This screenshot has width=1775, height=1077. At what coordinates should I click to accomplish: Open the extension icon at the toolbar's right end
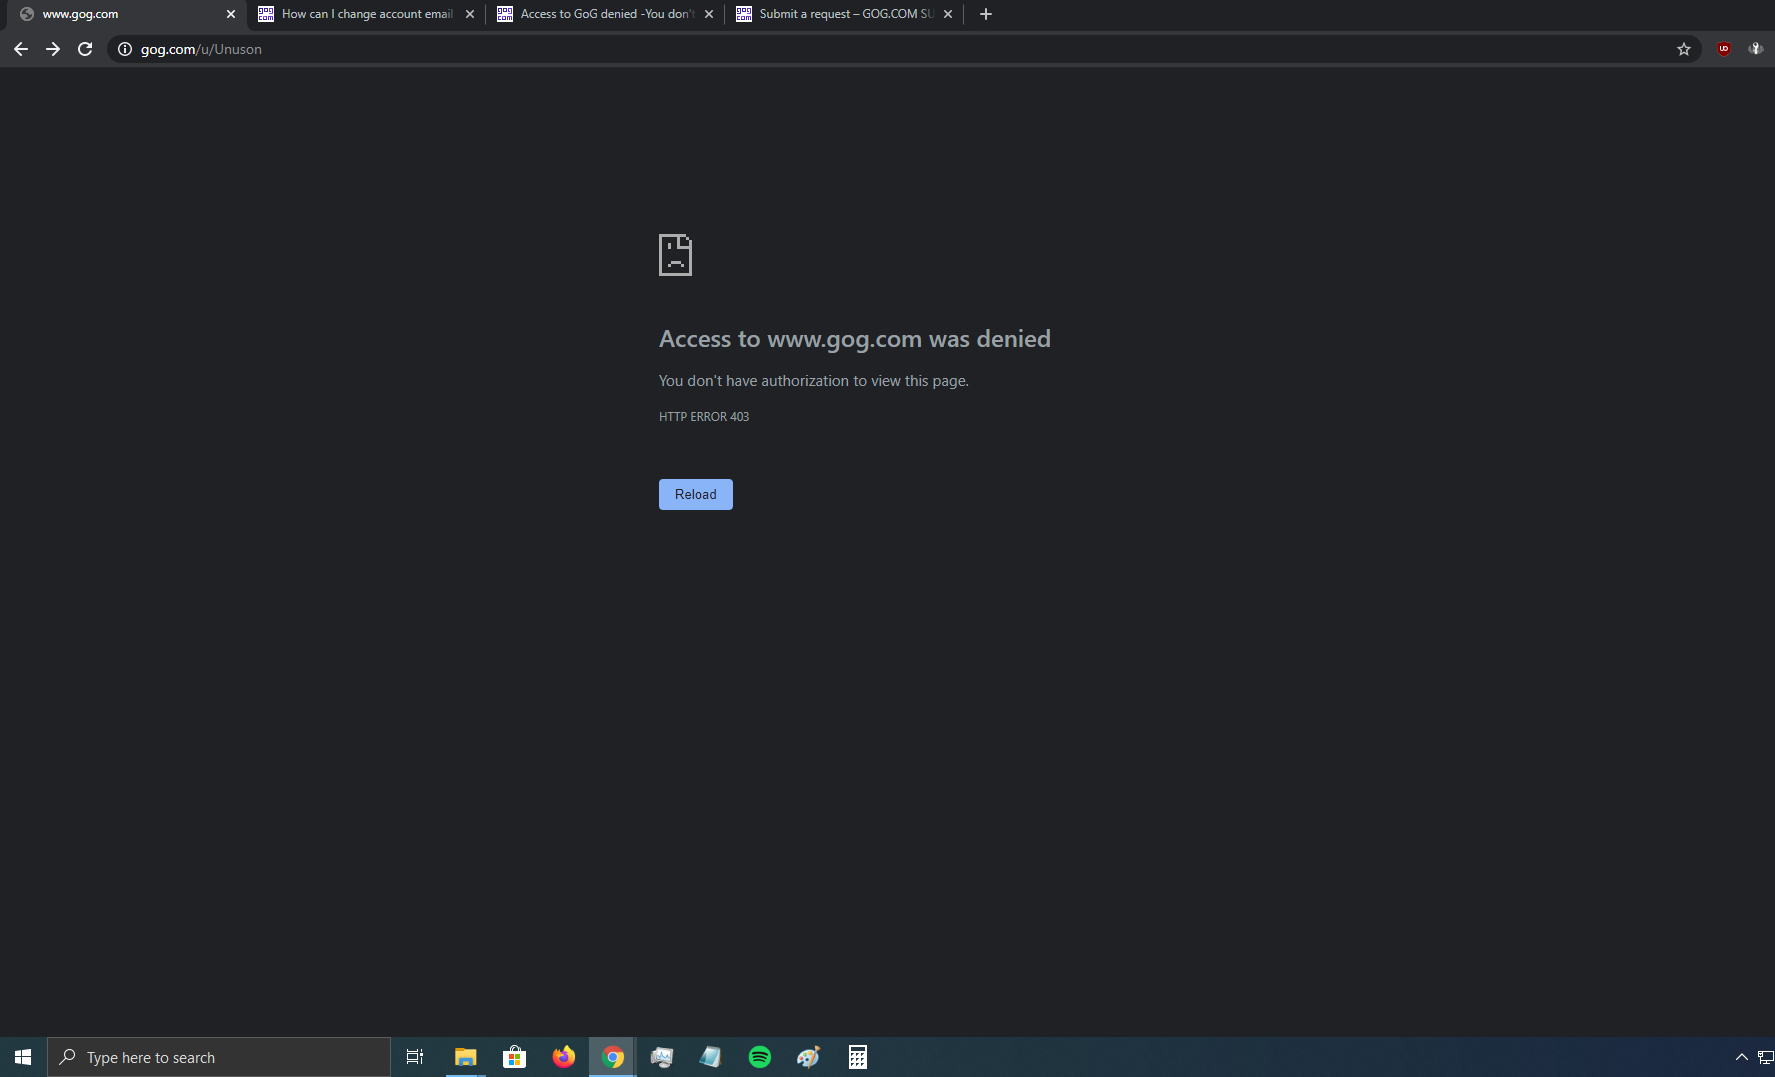click(1756, 49)
